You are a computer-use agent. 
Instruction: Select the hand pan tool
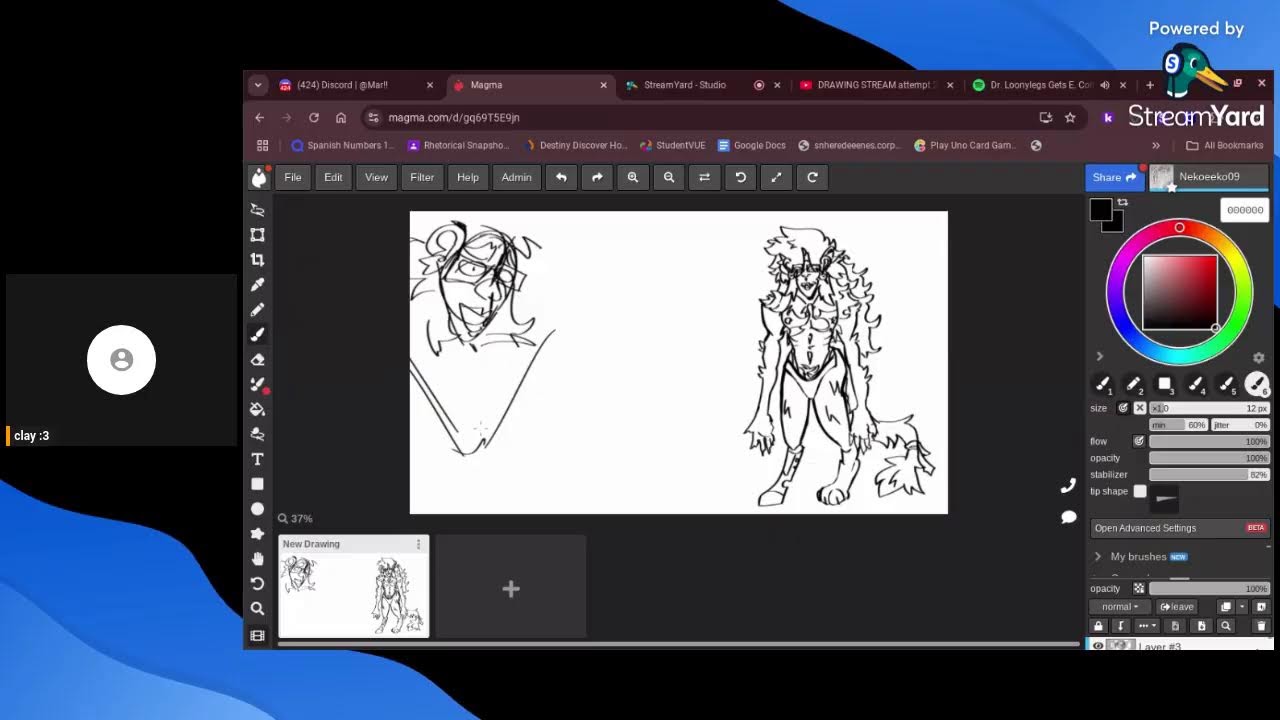click(x=257, y=559)
